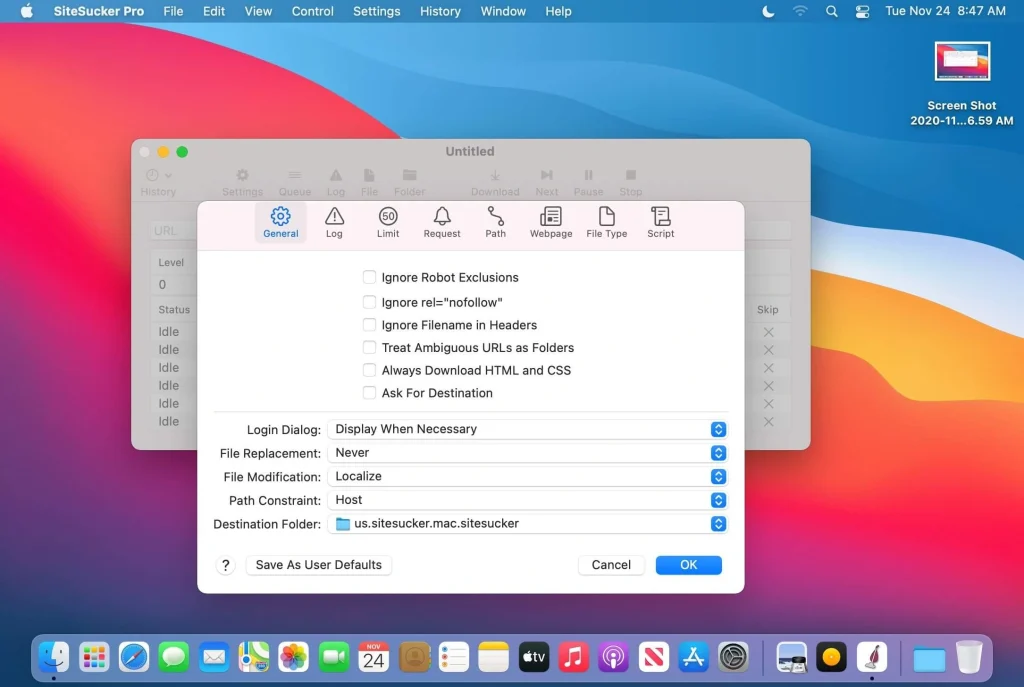Change the File Replacement dropdown from Never
The image size is (1024, 687).
coord(718,452)
